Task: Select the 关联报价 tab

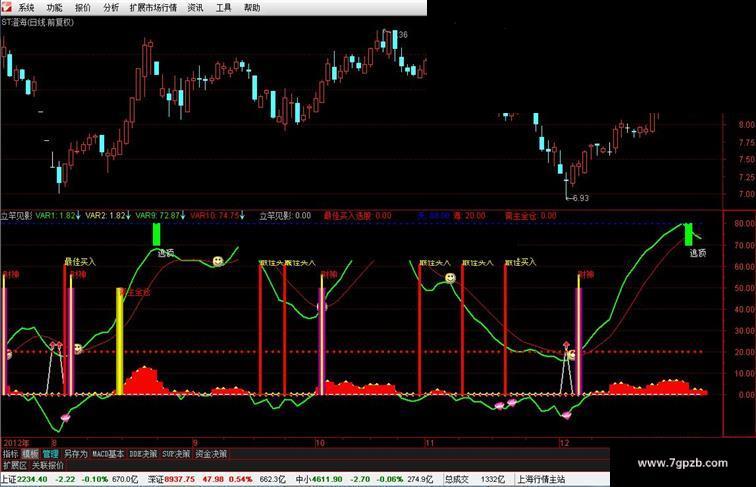Action: pyautogui.click(x=48, y=465)
